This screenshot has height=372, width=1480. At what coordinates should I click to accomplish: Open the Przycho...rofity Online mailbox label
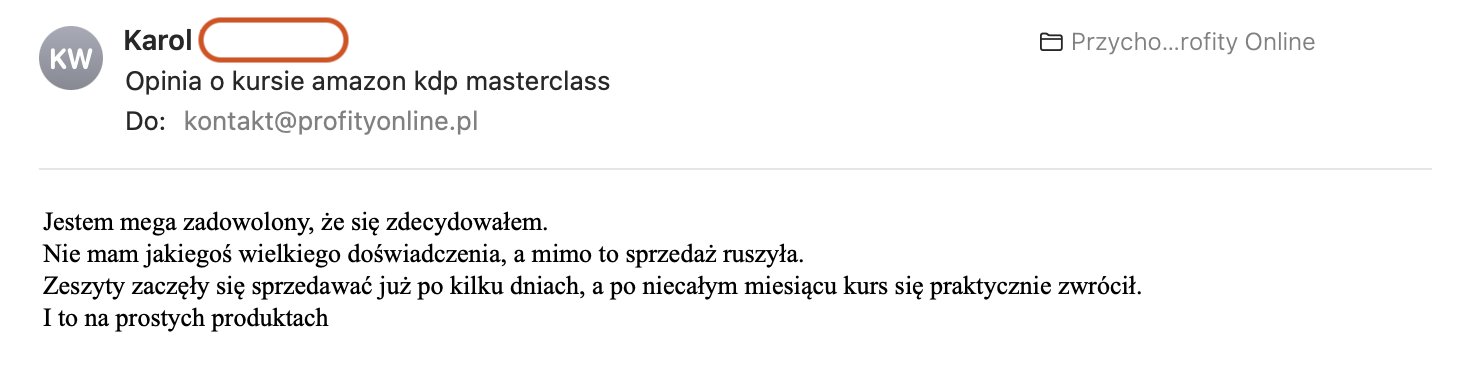pos(1192,42)
